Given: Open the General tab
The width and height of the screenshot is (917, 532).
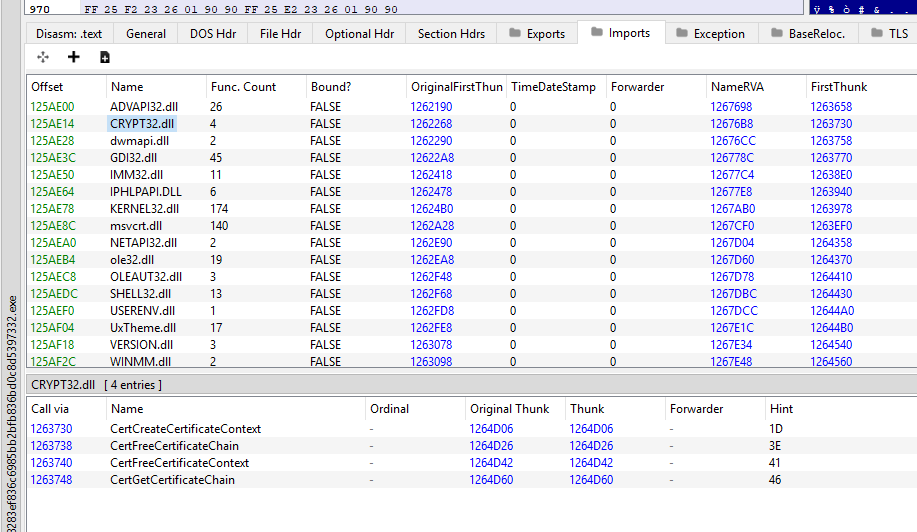Looking at the screenshot, I should [146, 34].
